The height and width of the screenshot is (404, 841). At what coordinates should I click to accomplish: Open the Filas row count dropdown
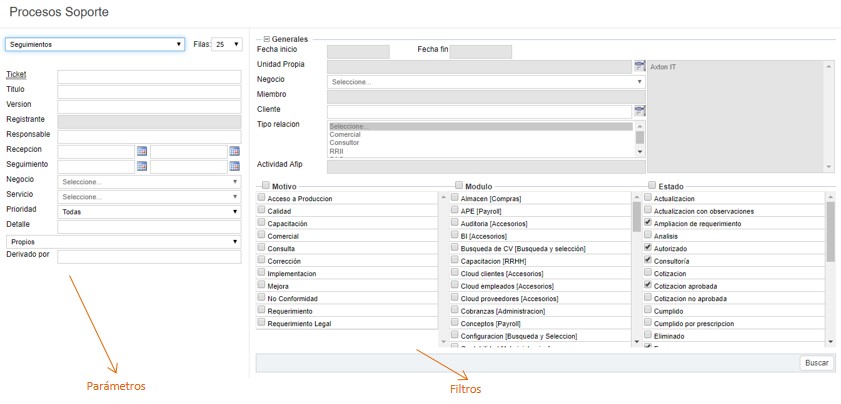tap(227, 44)
